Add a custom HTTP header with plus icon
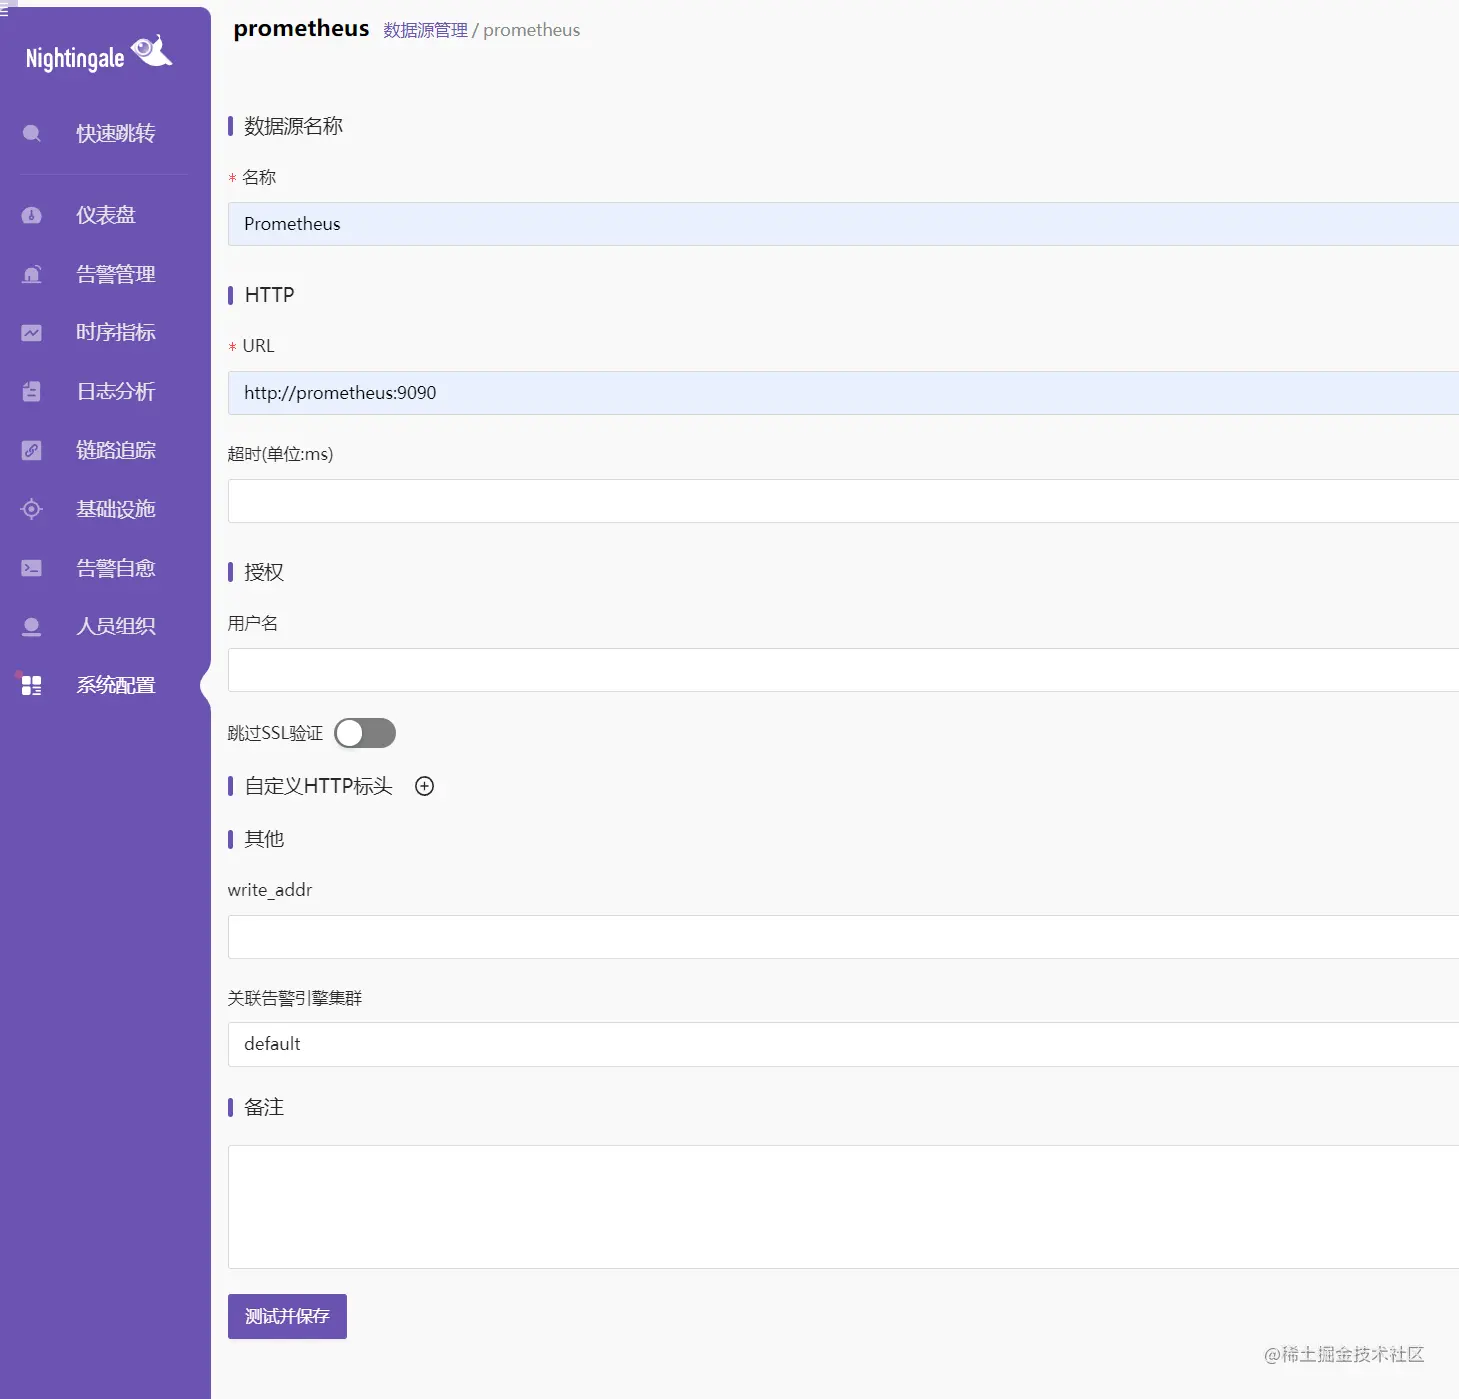 425,786
